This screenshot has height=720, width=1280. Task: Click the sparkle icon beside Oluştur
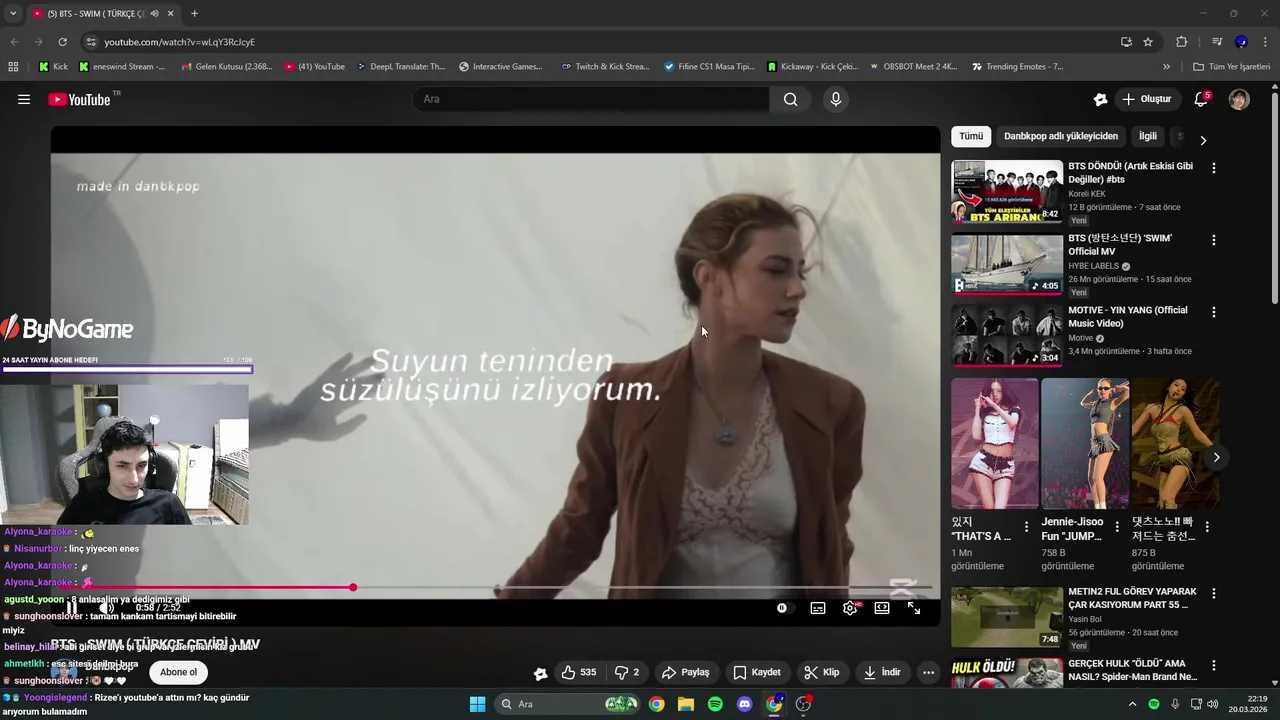[1101, 99]
